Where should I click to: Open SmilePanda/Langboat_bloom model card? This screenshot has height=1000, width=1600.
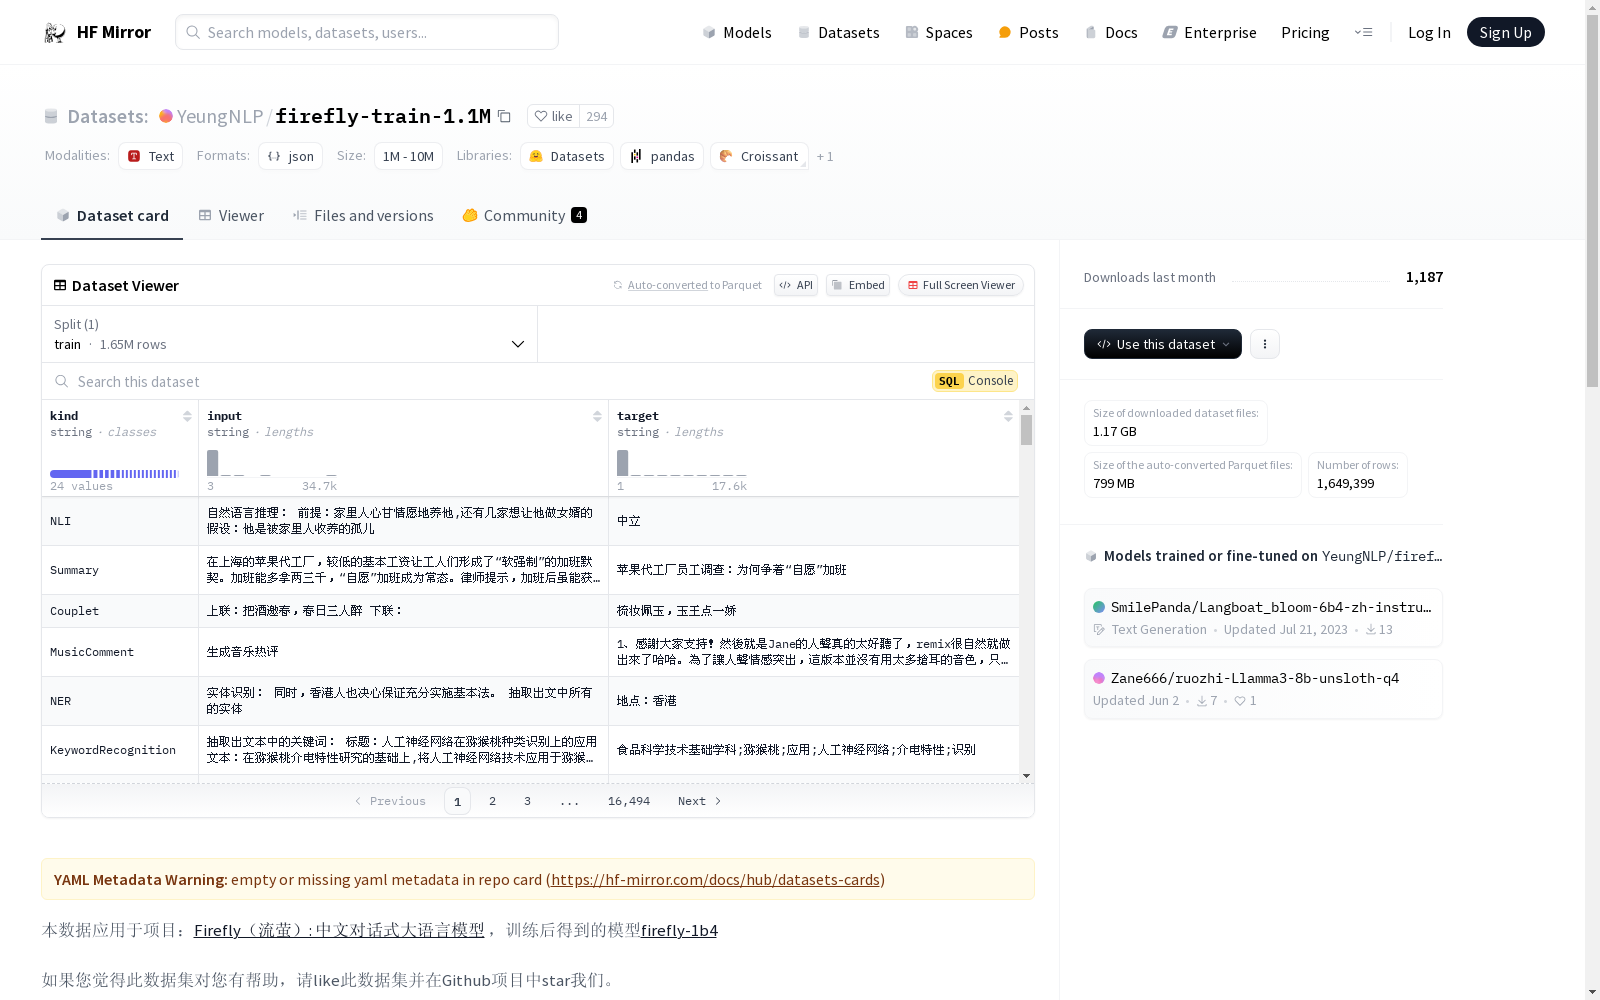1263,617
